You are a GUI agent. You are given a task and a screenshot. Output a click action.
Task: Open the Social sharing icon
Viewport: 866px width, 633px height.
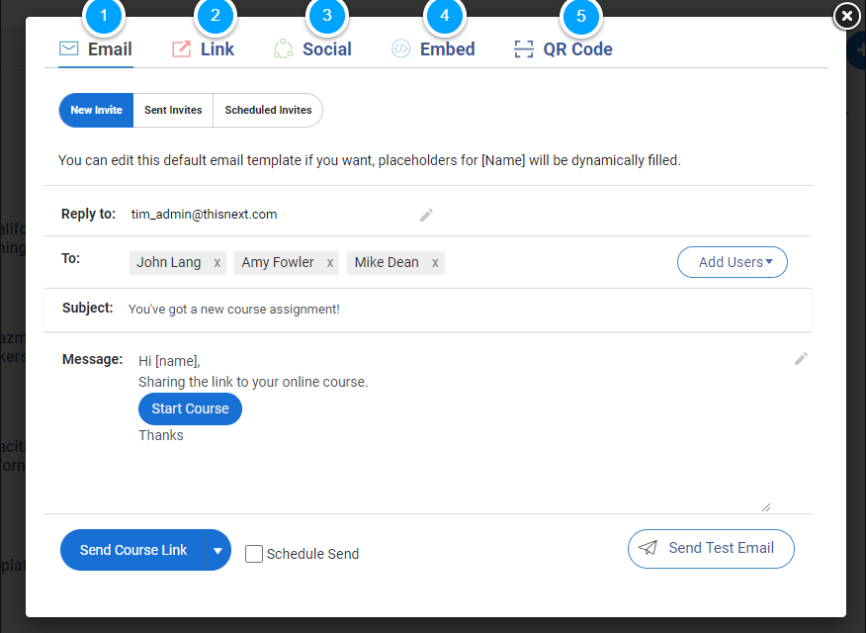click(x=285, y=48)
